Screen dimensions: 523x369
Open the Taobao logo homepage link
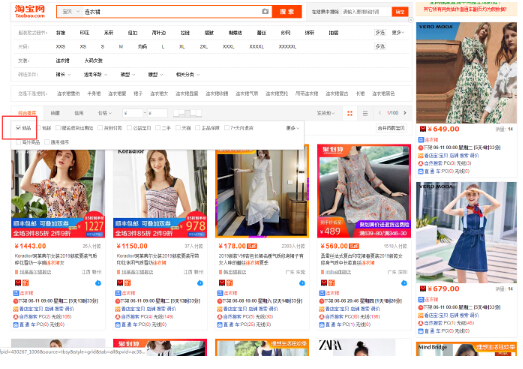point(30,11)
